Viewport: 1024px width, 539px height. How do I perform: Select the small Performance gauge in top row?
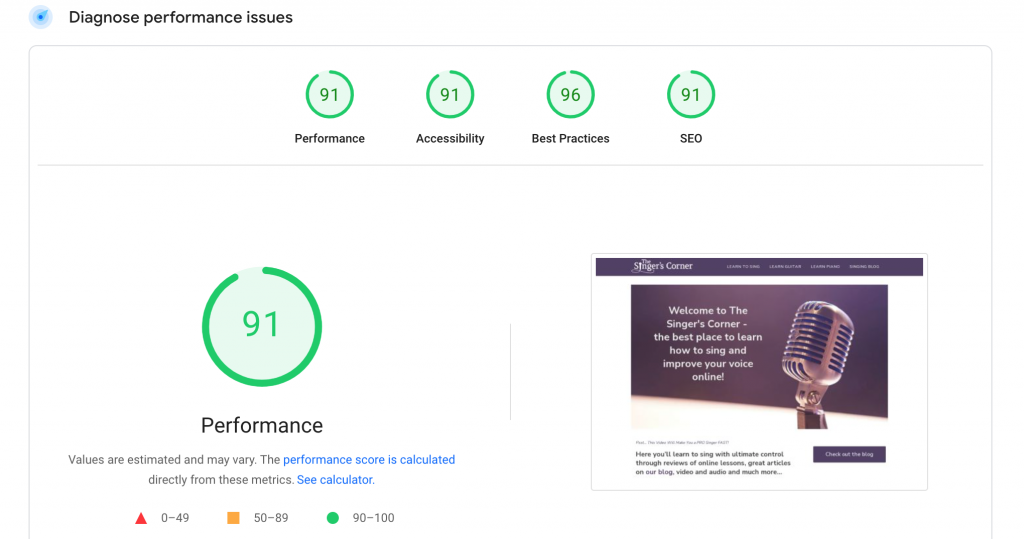pos(329,95)
